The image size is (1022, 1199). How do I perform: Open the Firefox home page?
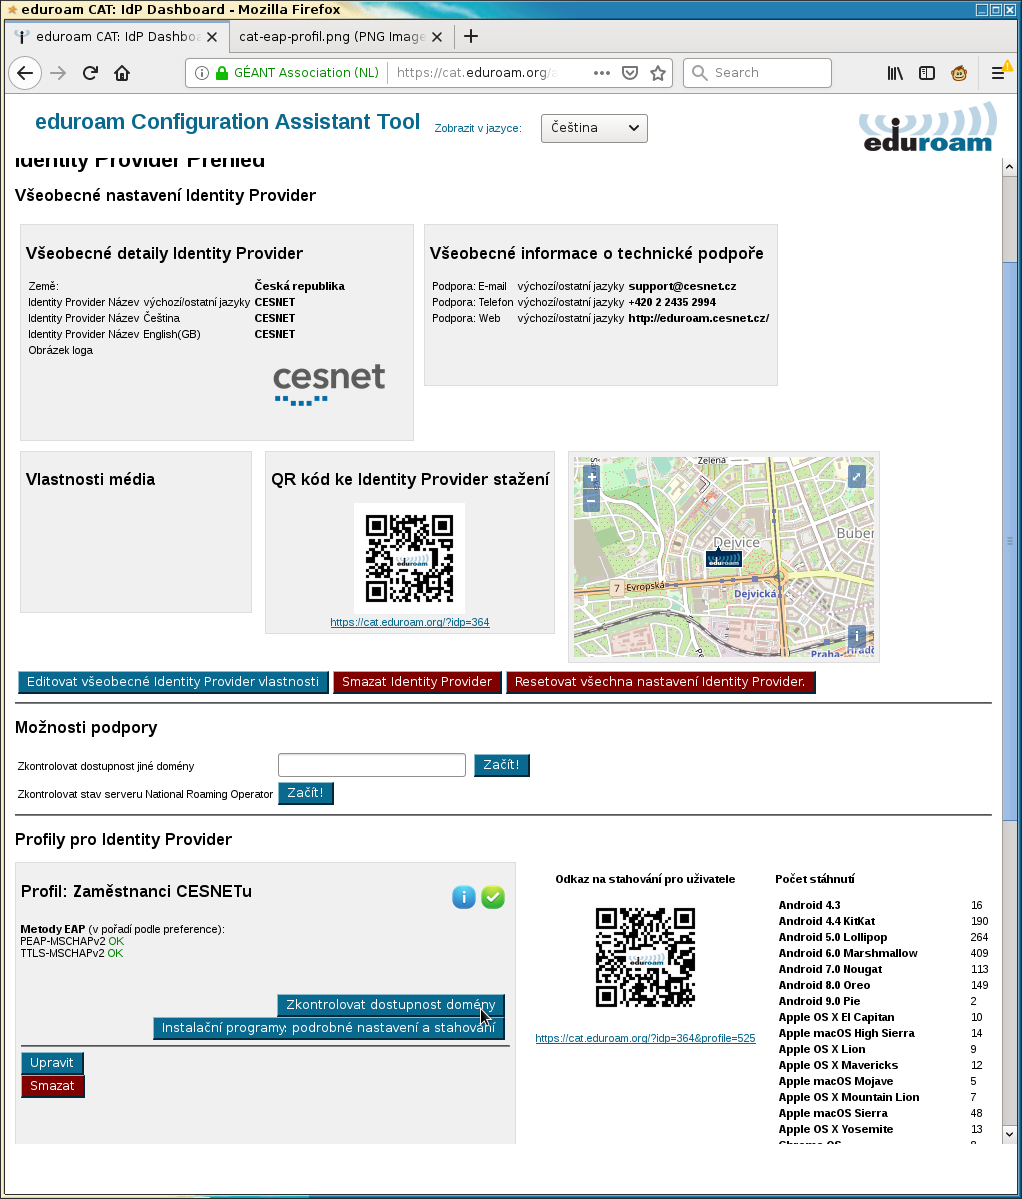click(122, 73)
